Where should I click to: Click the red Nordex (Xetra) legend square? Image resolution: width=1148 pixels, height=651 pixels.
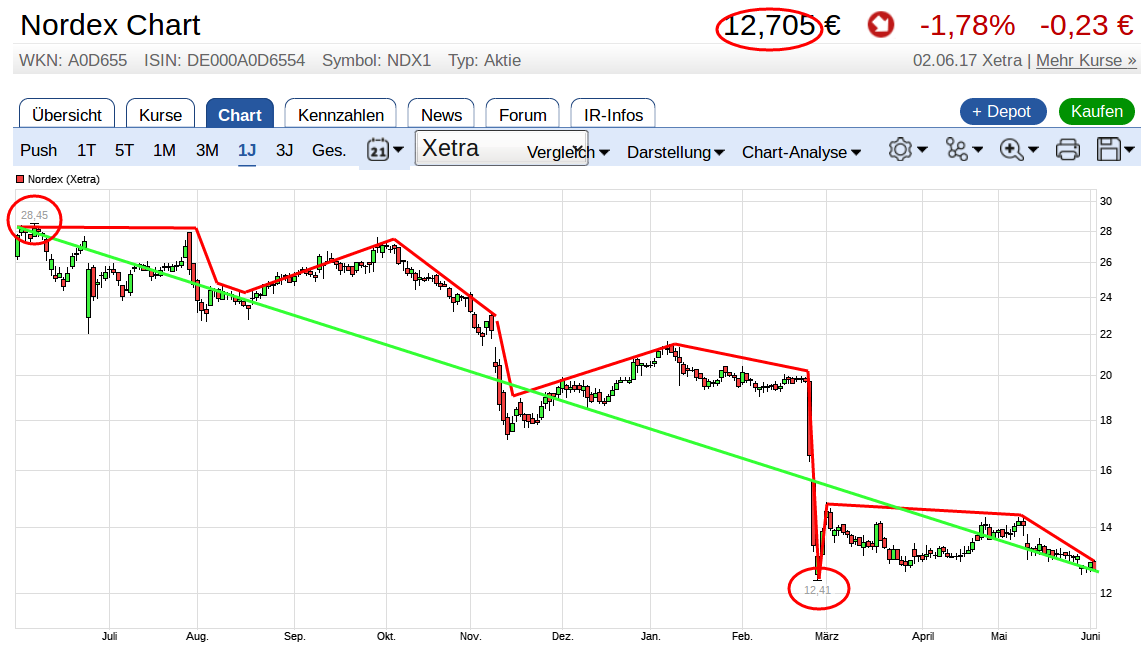click(20, 179)
